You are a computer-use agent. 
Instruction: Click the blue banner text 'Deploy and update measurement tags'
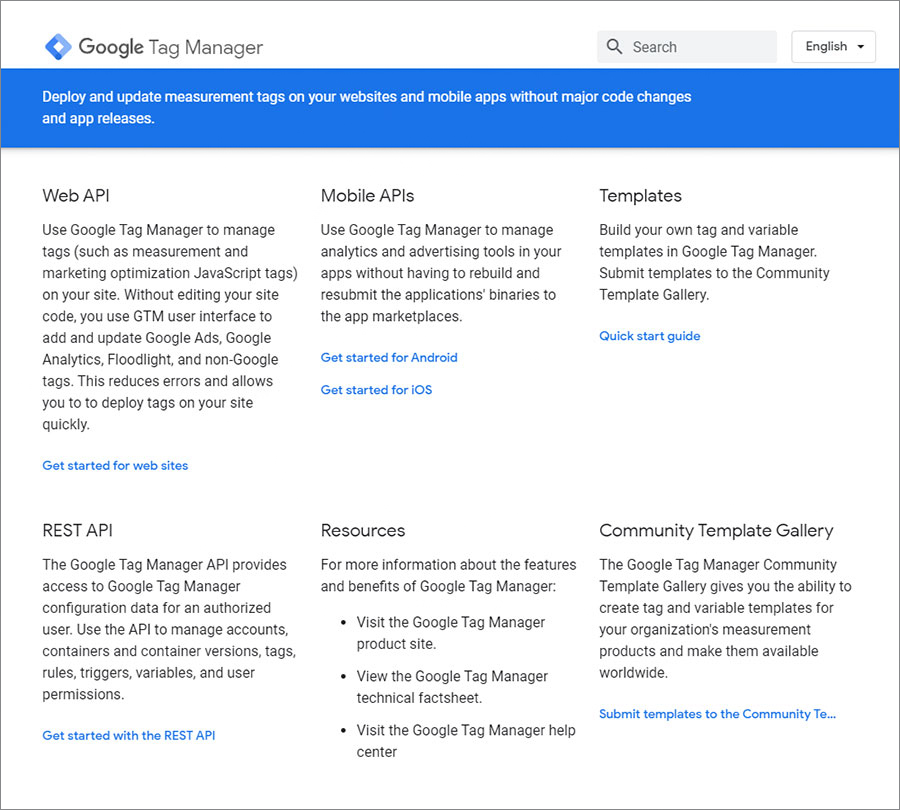point(366,107)
